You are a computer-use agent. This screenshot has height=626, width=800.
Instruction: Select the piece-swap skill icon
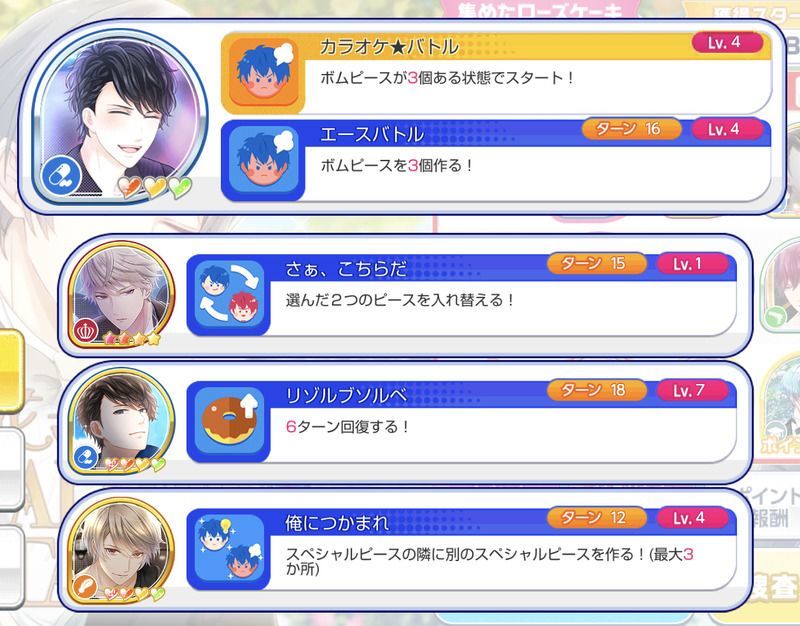tap(229, 294)
